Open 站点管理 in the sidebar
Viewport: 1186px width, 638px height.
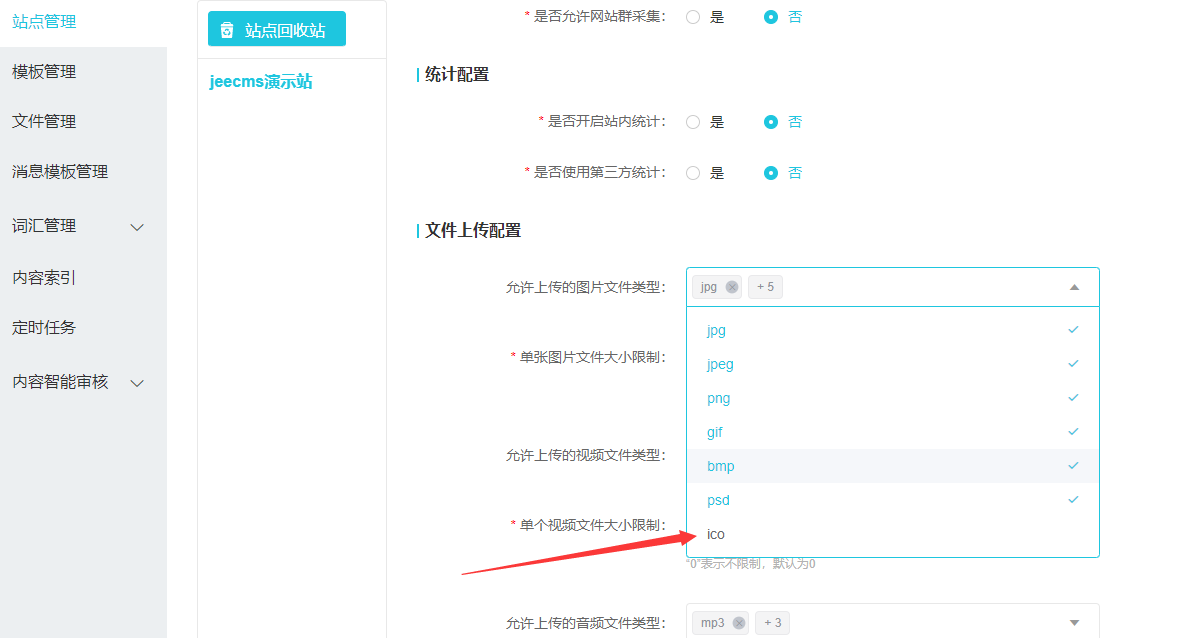click(44, 22)
